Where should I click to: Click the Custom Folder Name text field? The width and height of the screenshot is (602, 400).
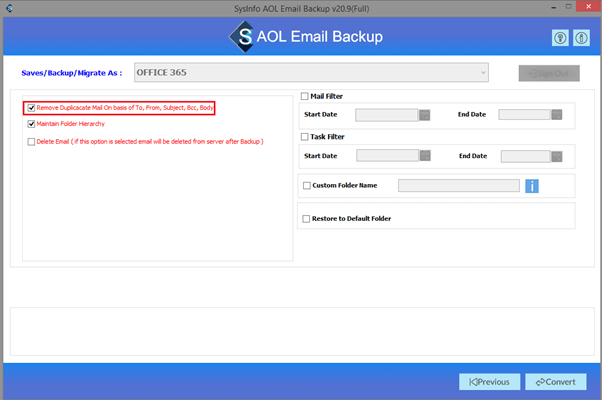458,185
